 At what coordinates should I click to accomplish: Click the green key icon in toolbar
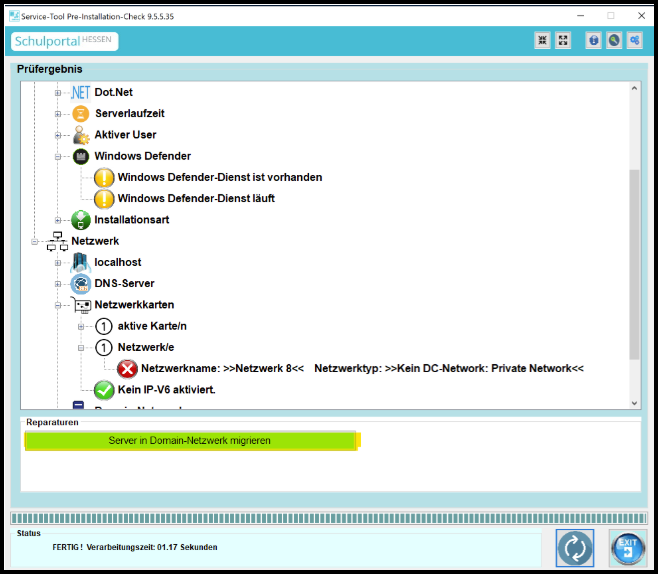click(614, 41)
